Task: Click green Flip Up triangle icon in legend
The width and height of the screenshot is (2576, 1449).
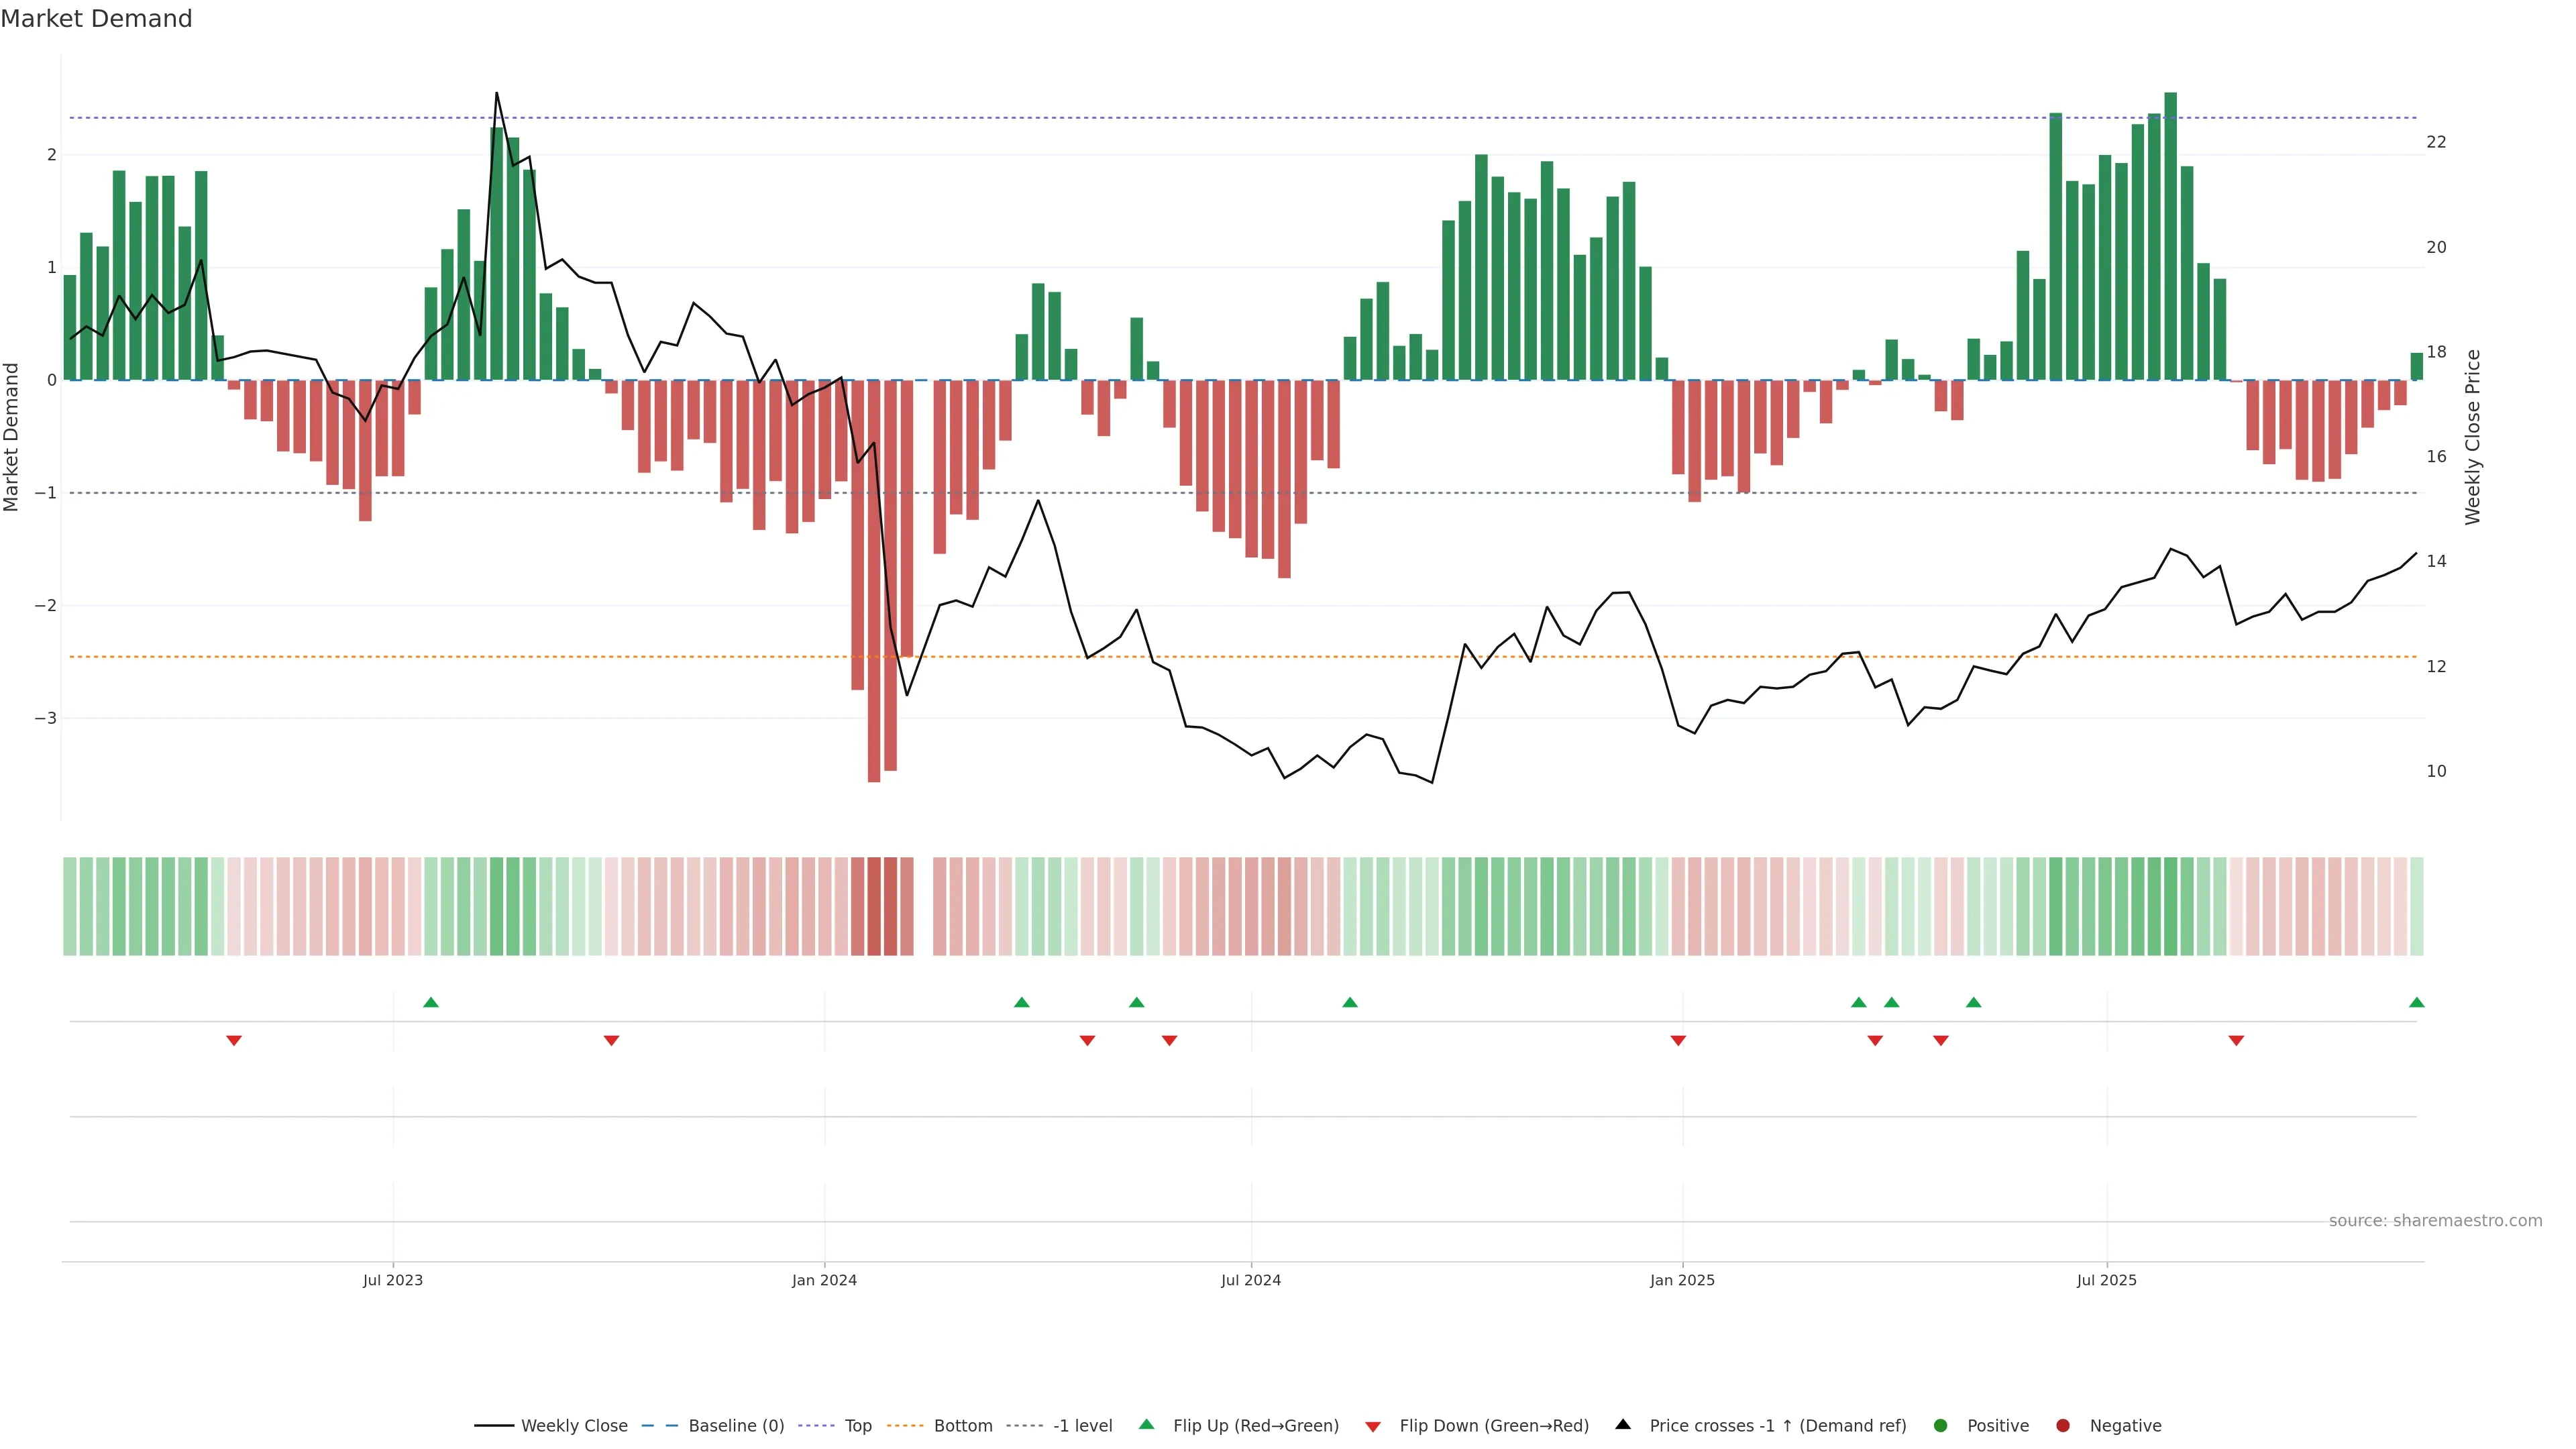Action: point(1146,1425)
